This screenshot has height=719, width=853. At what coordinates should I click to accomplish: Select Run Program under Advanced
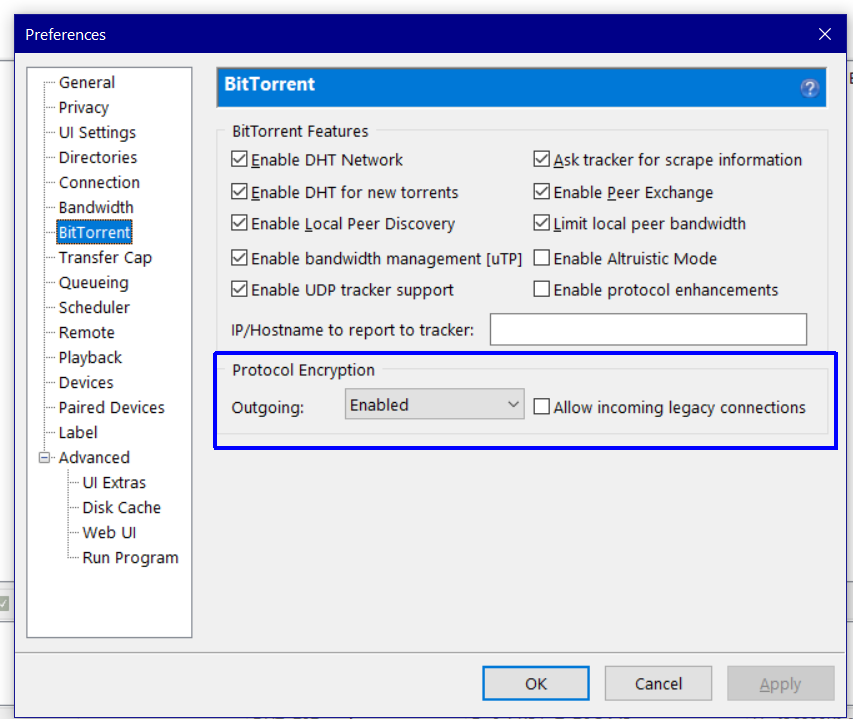[x=131, y=558]
